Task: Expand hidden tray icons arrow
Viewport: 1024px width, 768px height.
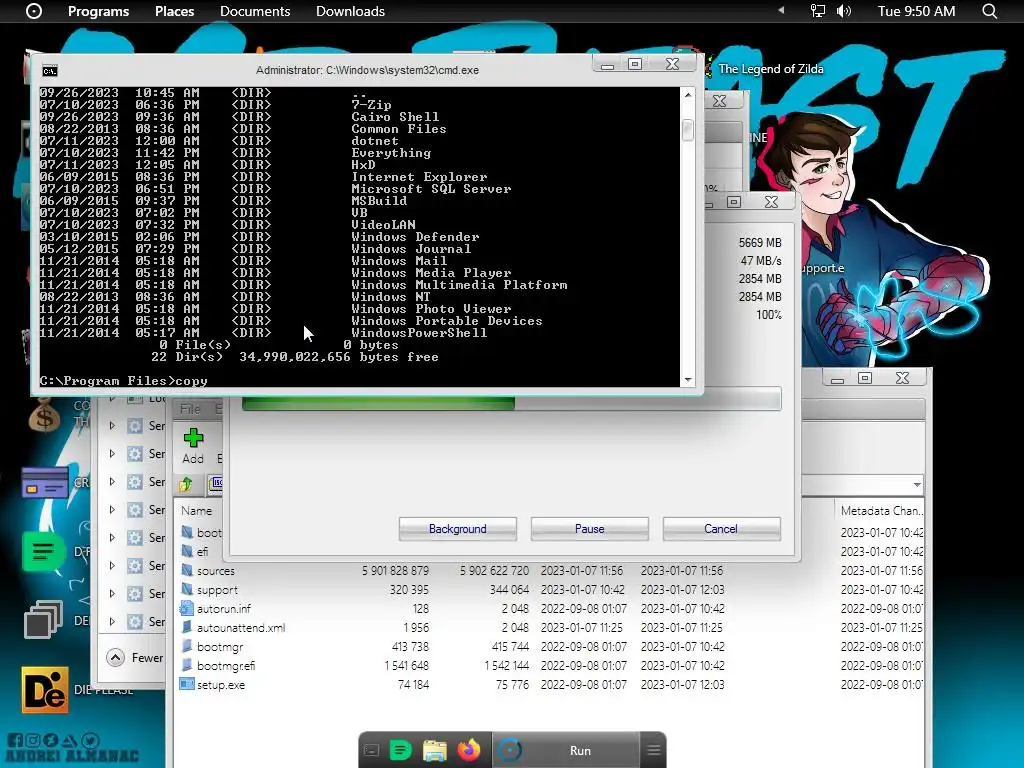Action: [x=780, y=10]
